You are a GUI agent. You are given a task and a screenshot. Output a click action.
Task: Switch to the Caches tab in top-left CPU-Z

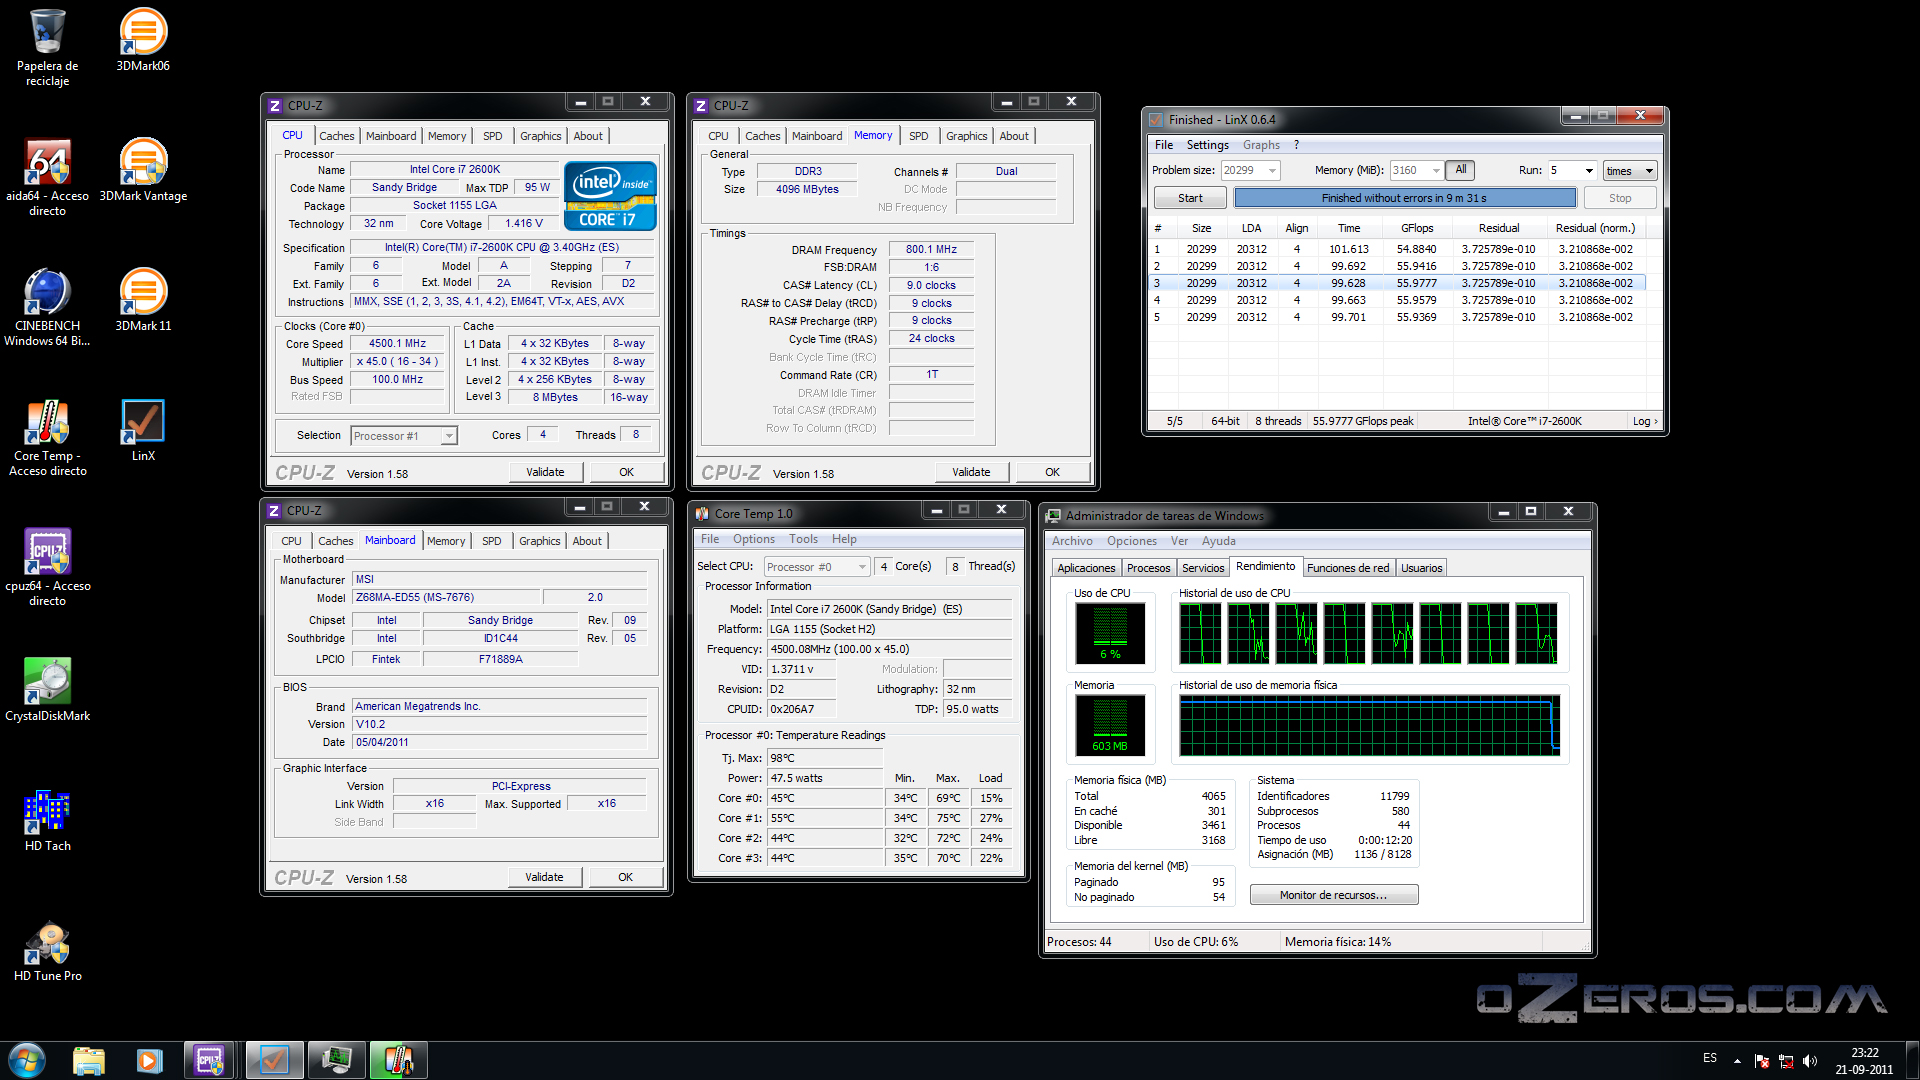[336, 136]
